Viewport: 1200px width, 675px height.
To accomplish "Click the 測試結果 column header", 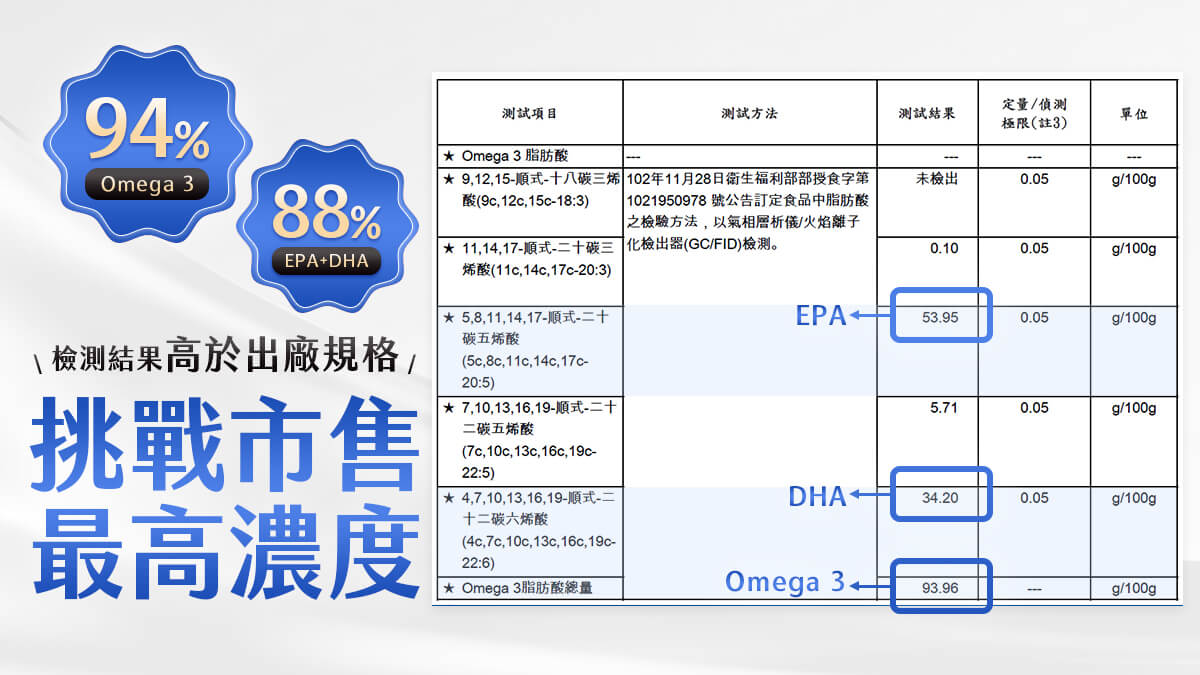I will tap(927, 114).
